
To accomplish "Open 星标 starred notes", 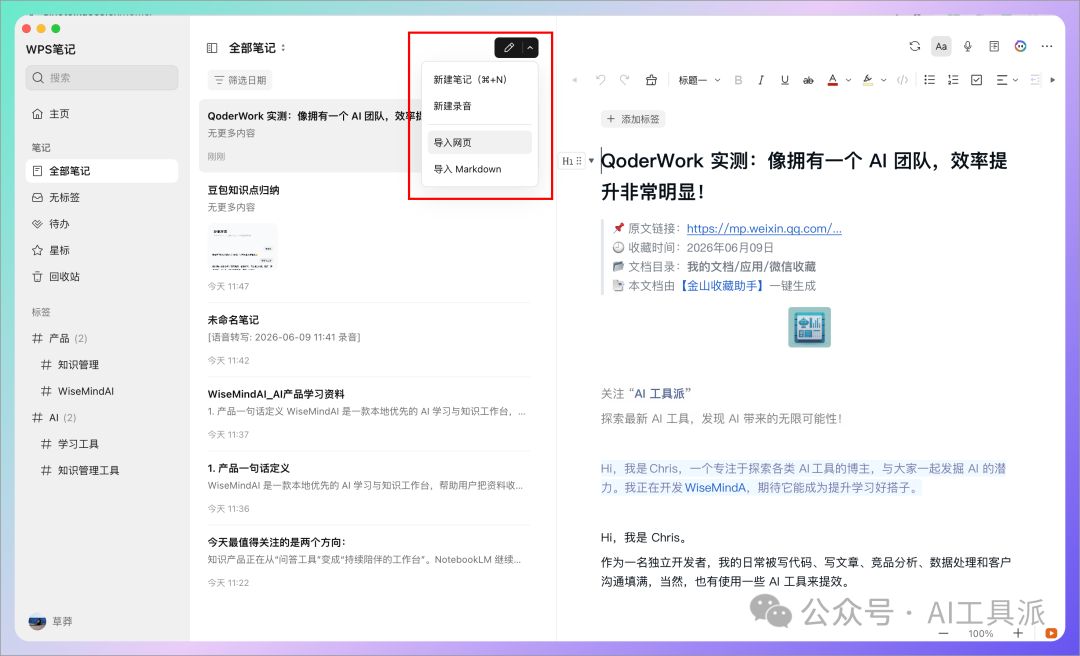I will tap(102, 250).
